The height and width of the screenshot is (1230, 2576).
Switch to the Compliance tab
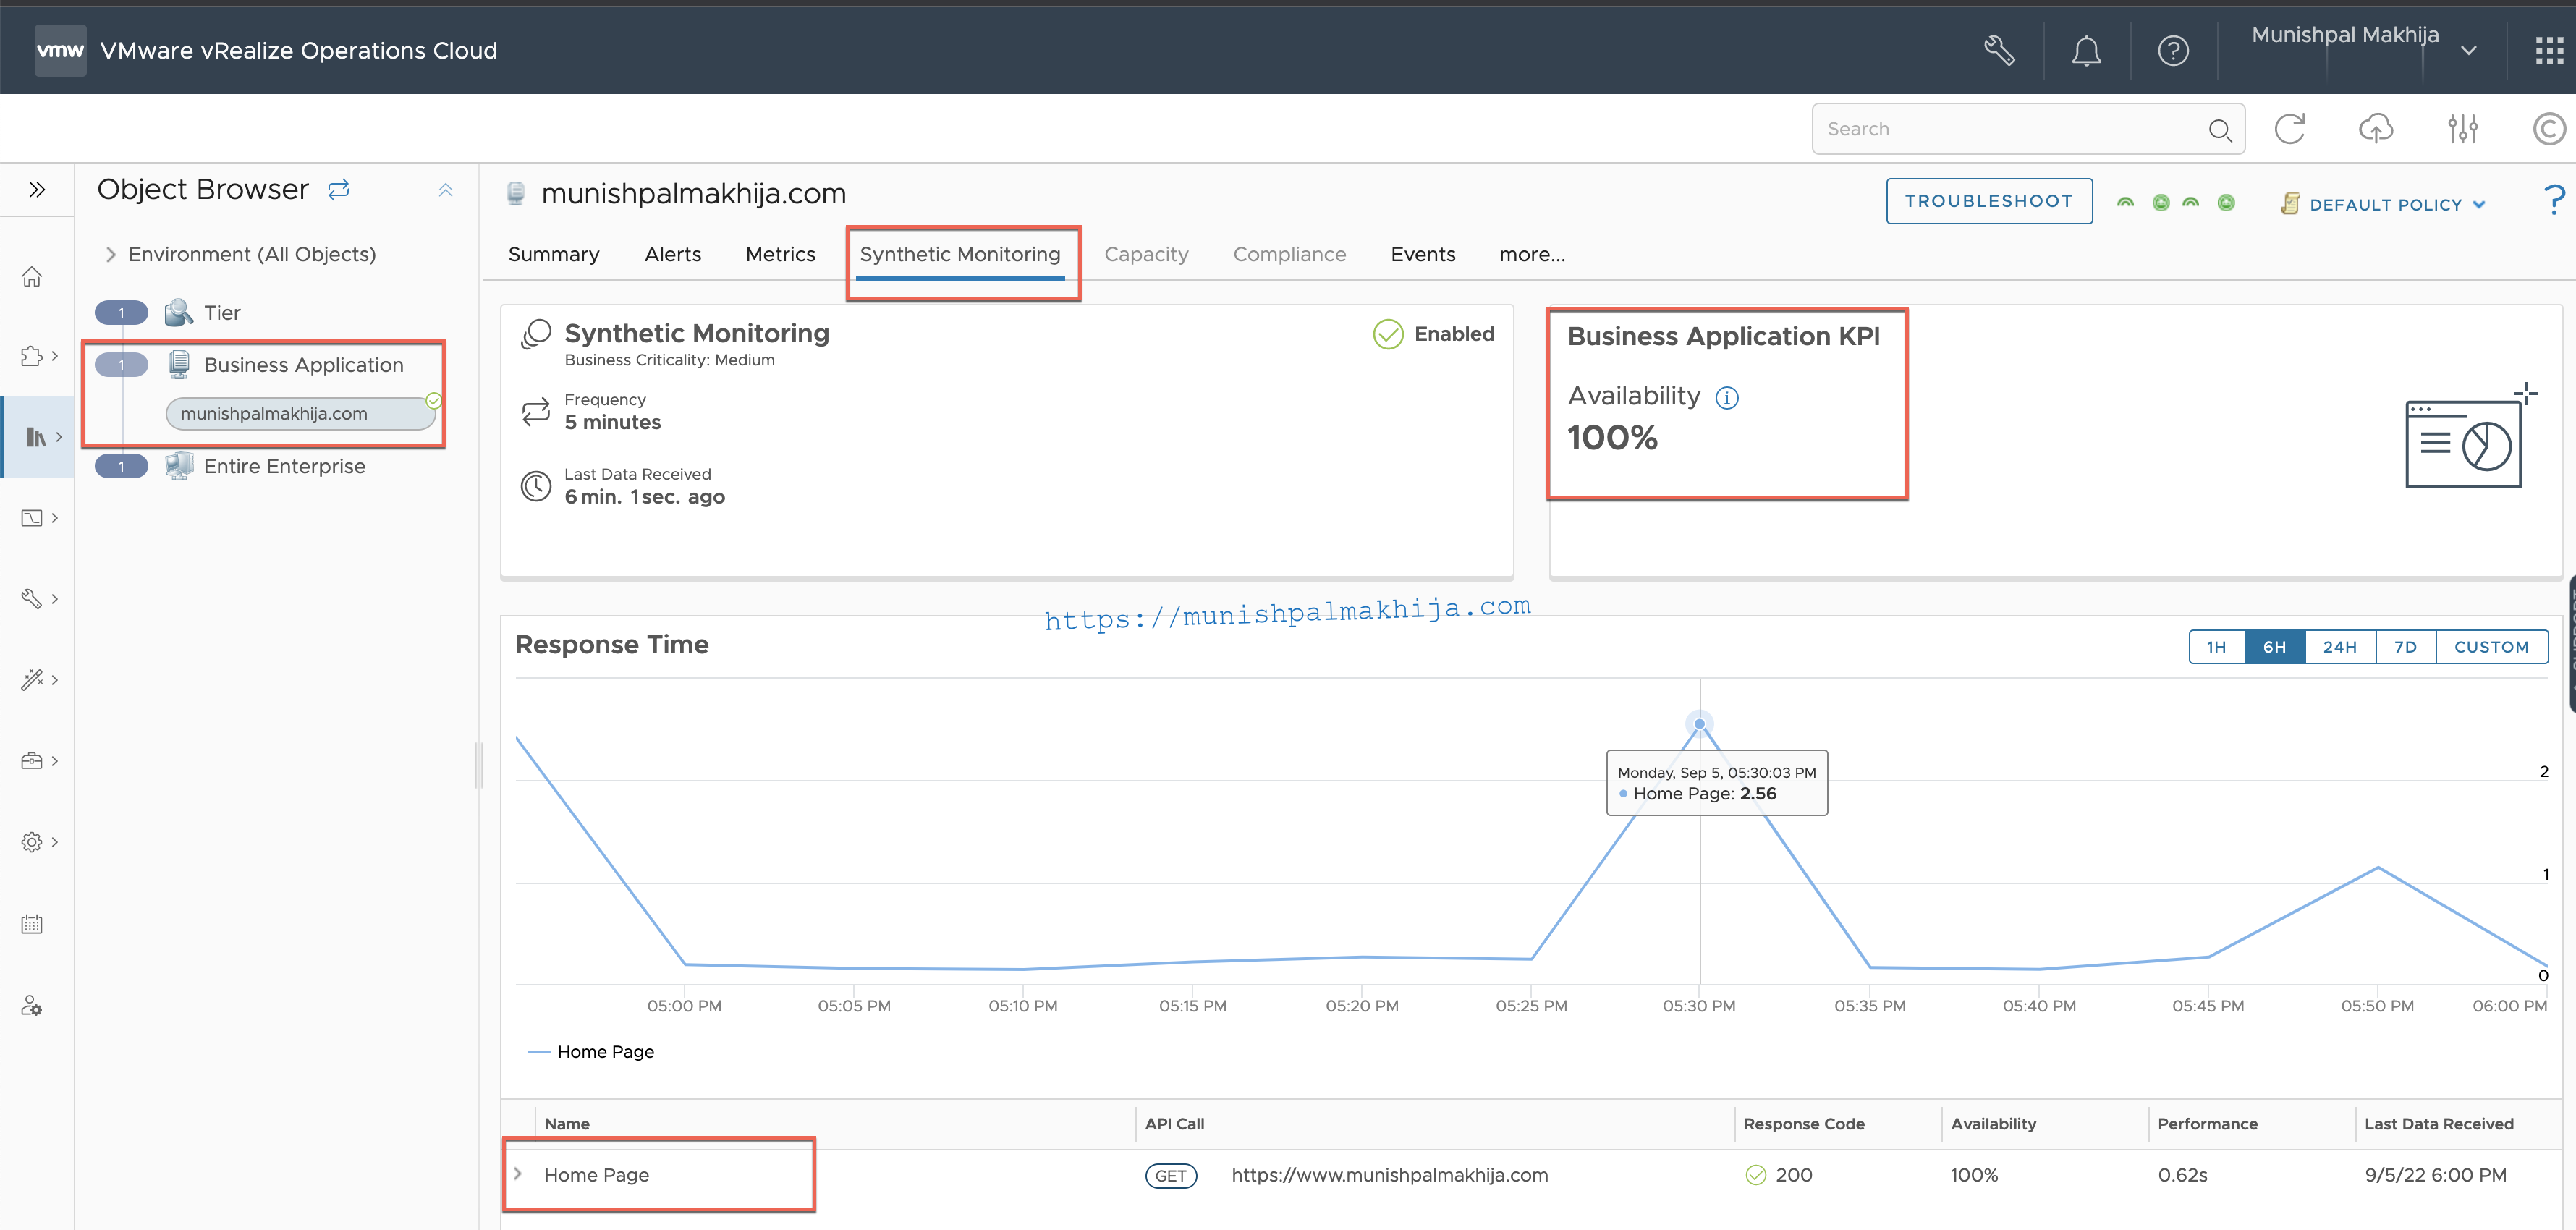(1289, 255)
